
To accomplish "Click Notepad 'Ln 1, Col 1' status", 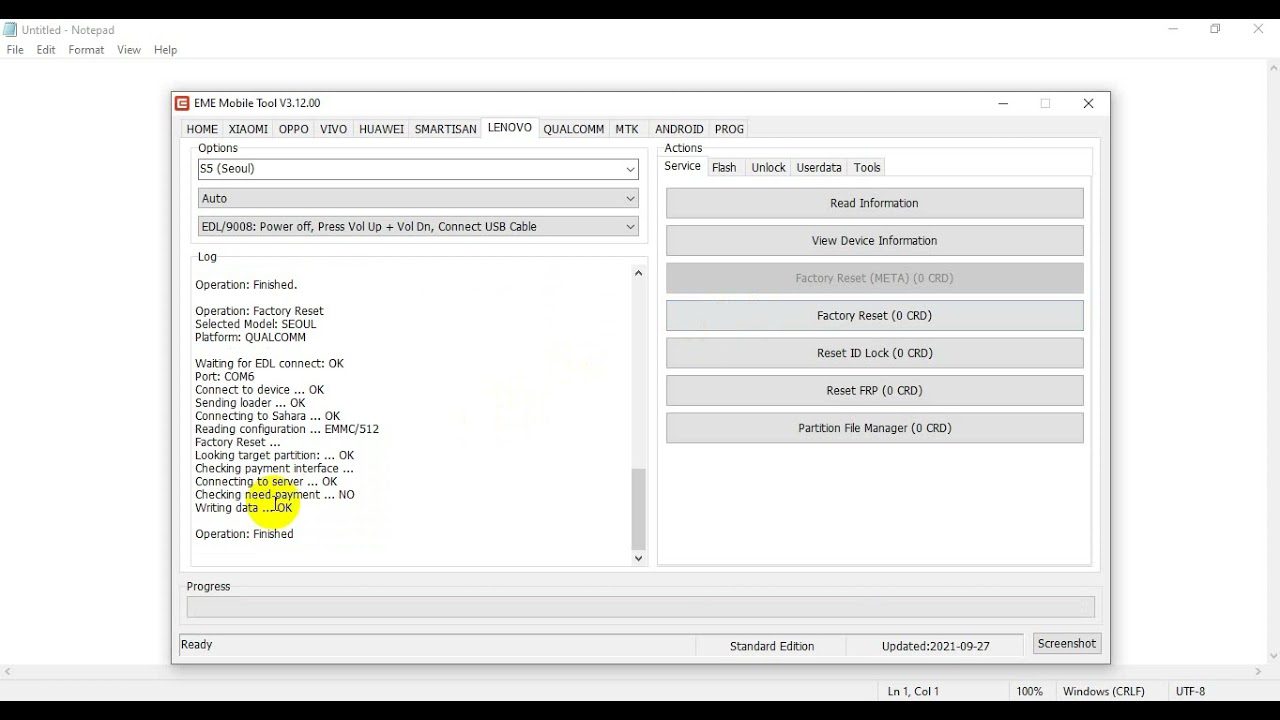I will click(913, 691).
